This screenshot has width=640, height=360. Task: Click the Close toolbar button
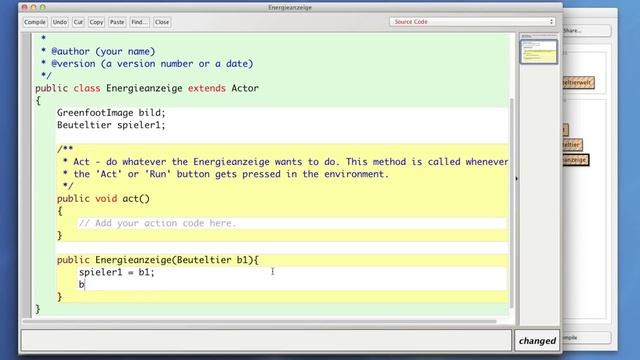click(162, 22)
